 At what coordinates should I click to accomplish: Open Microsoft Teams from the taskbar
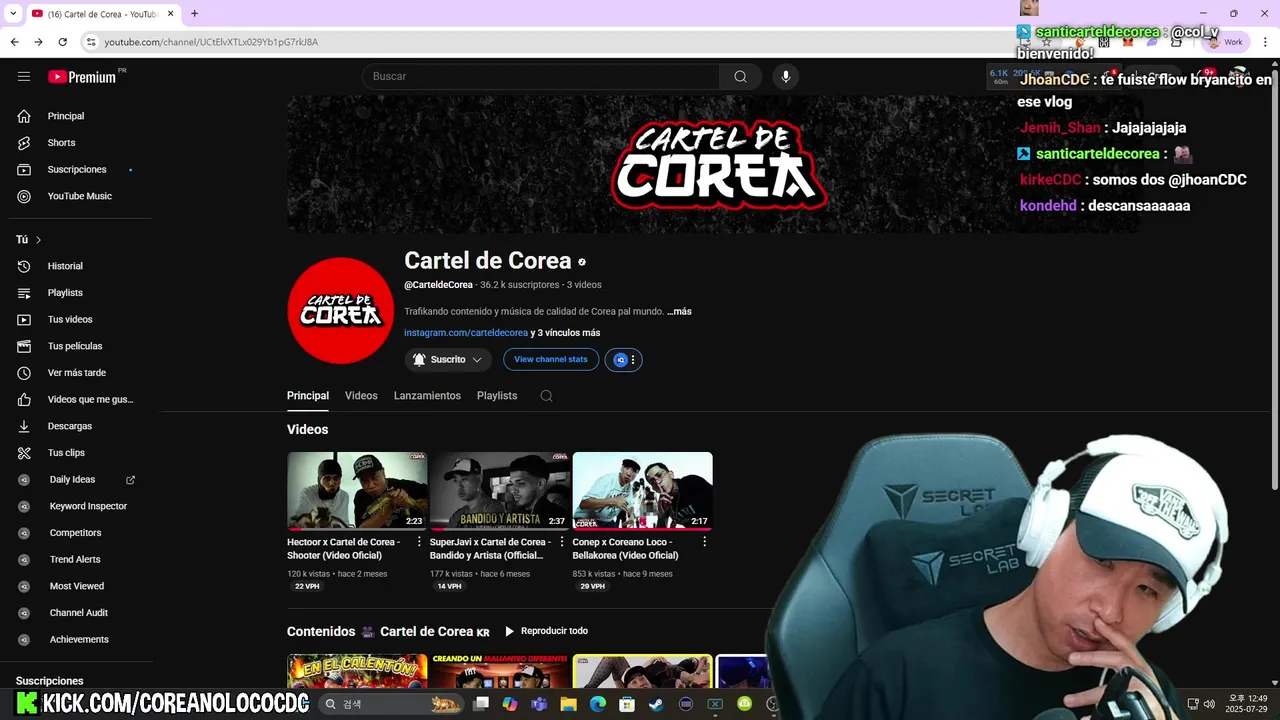pos(539,704)
